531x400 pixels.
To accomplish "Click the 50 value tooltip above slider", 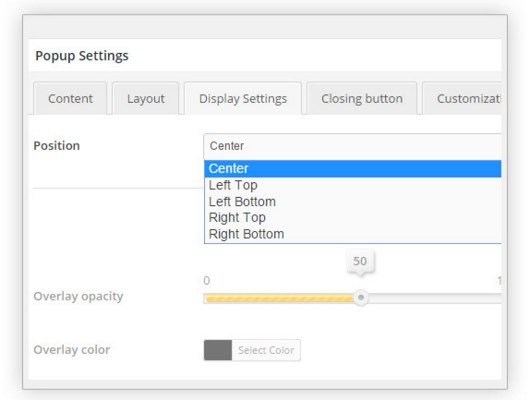I will (360, 261).
